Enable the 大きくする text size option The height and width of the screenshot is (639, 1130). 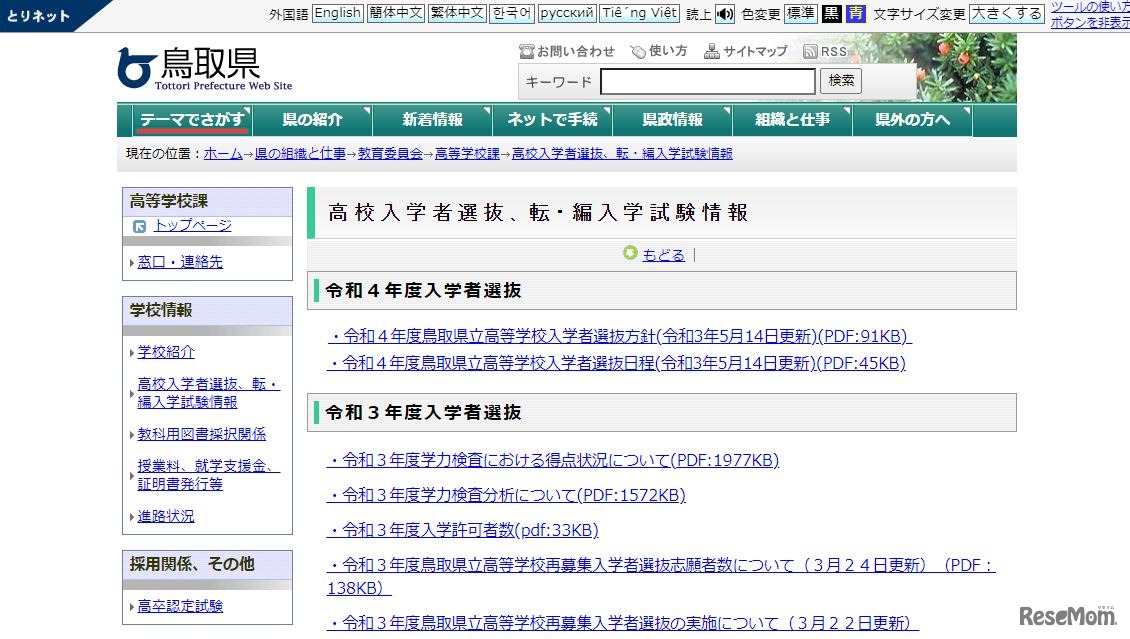tap(1005, 13)
